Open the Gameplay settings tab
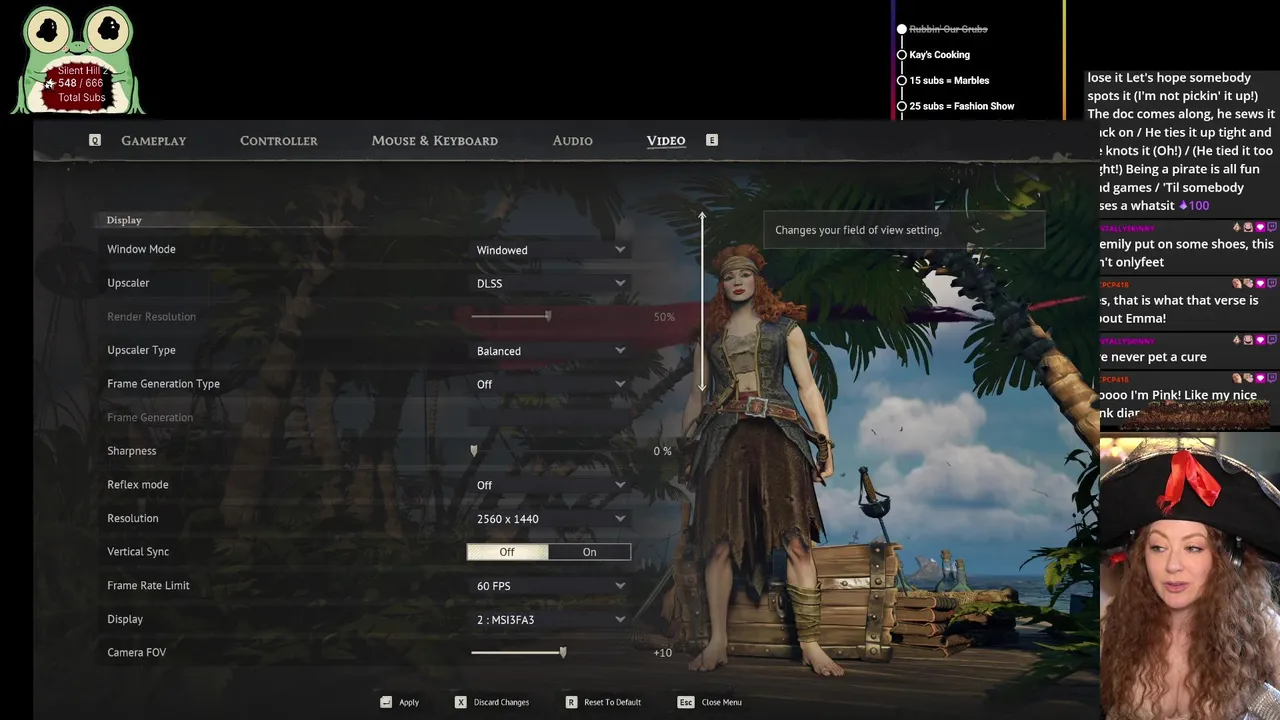Screen dimensions: 1280x720 pos(153,141)
